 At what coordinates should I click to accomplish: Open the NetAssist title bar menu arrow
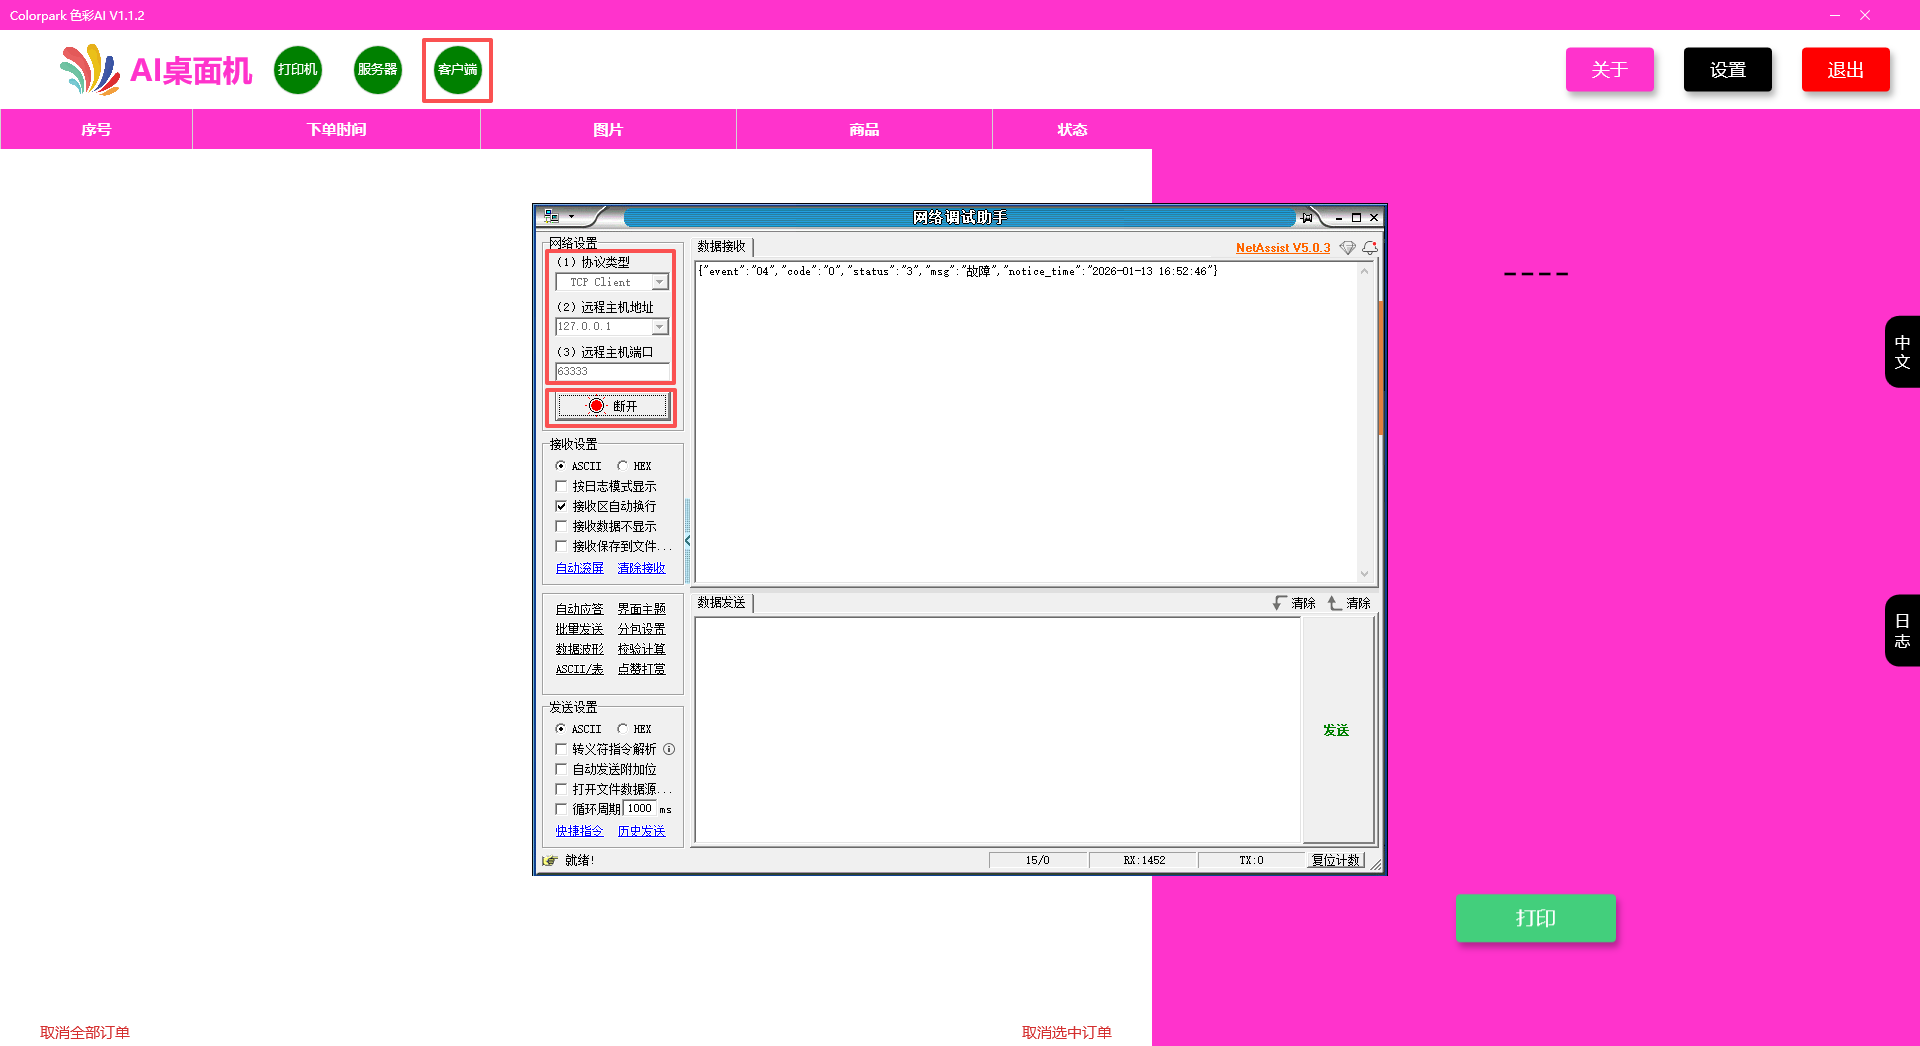[571, 217]
